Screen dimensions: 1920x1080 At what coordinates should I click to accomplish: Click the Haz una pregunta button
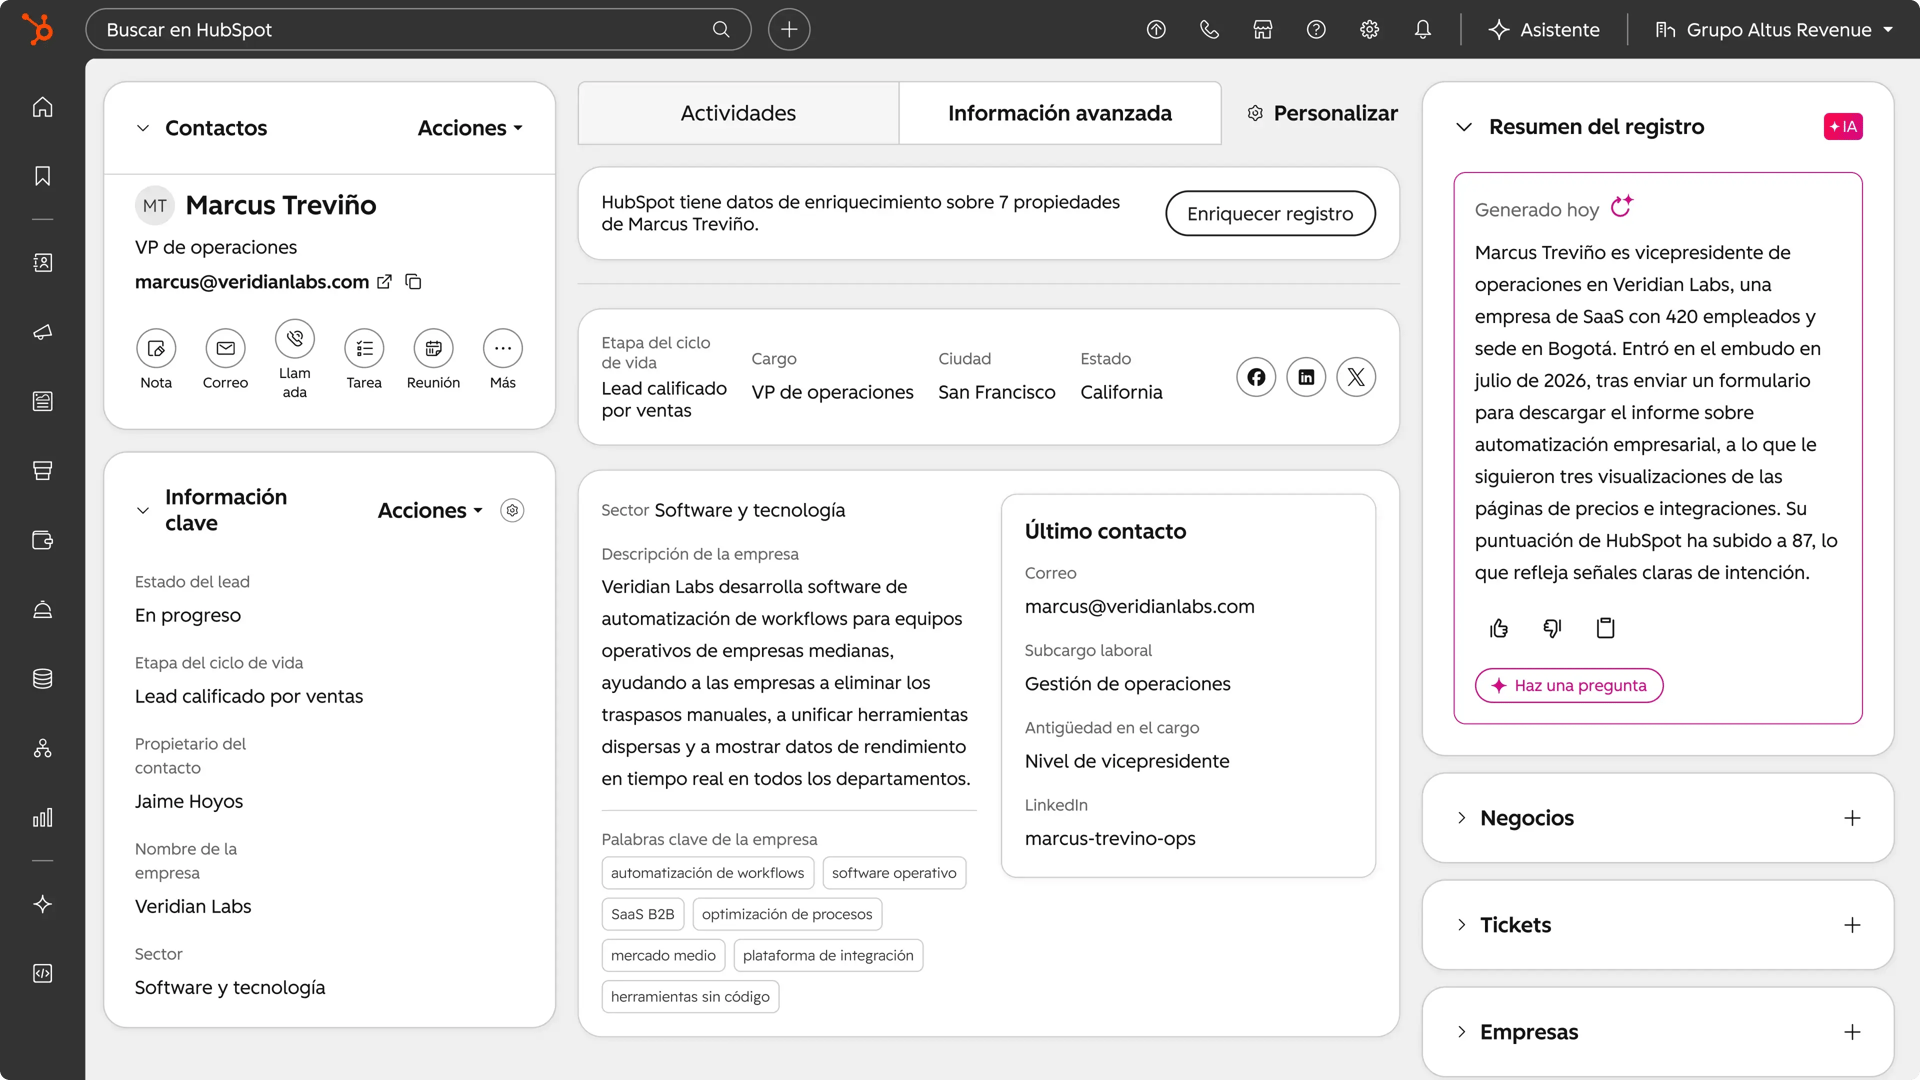click(x=1568, y=685)
